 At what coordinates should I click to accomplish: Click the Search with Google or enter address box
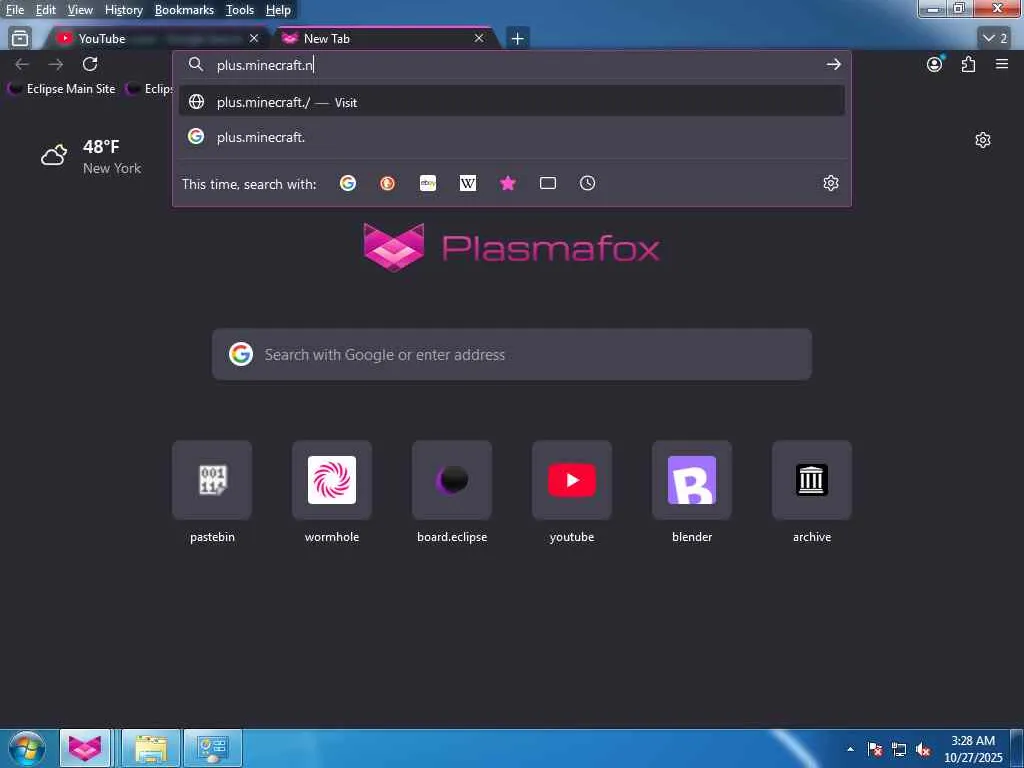[x=512, y=355]
